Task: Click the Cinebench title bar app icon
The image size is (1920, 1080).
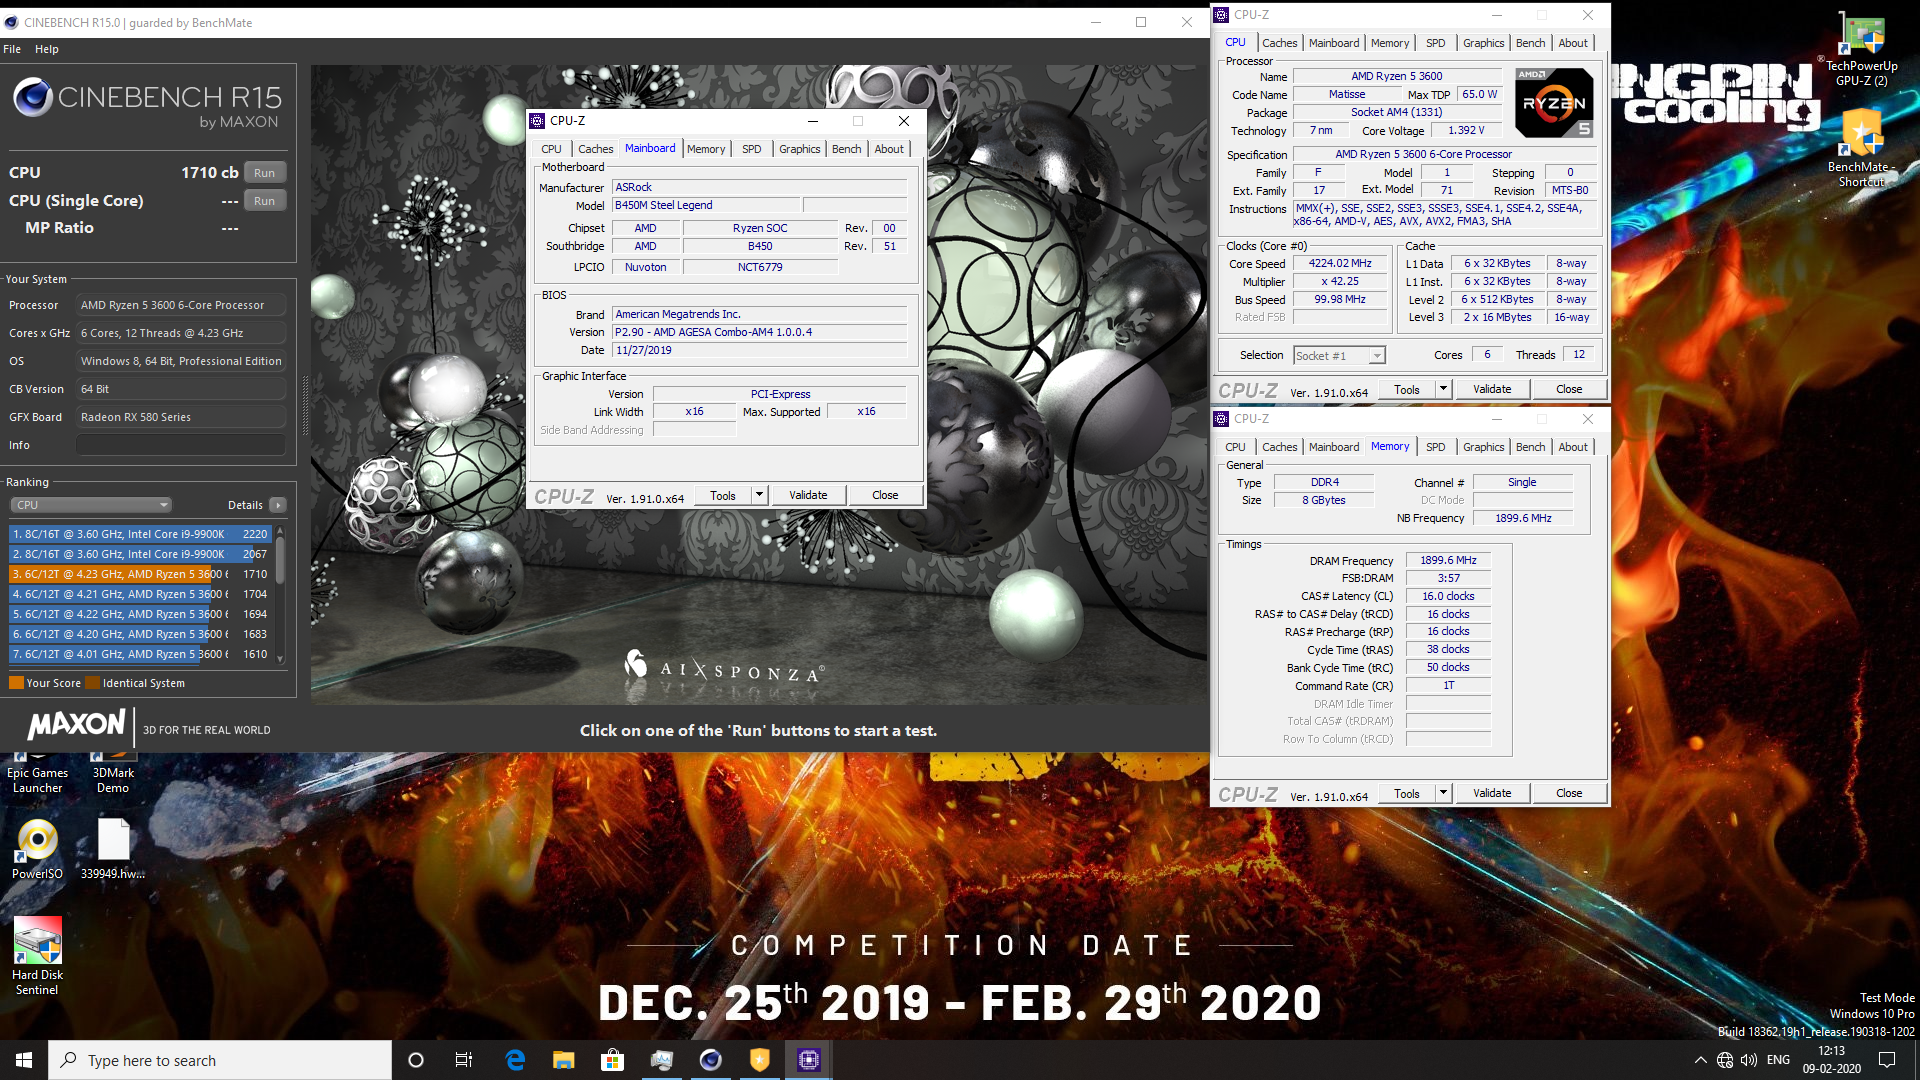Action: point(11,22)
